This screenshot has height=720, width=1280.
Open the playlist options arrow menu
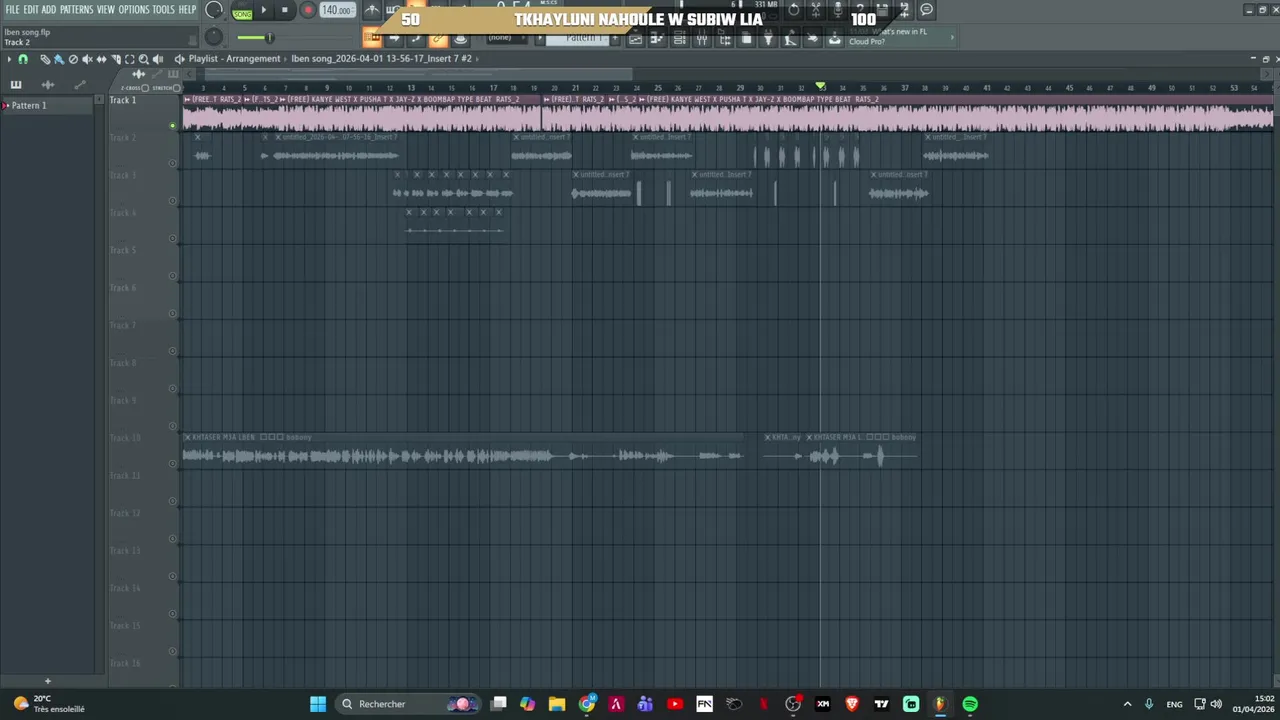pos(9,59)
